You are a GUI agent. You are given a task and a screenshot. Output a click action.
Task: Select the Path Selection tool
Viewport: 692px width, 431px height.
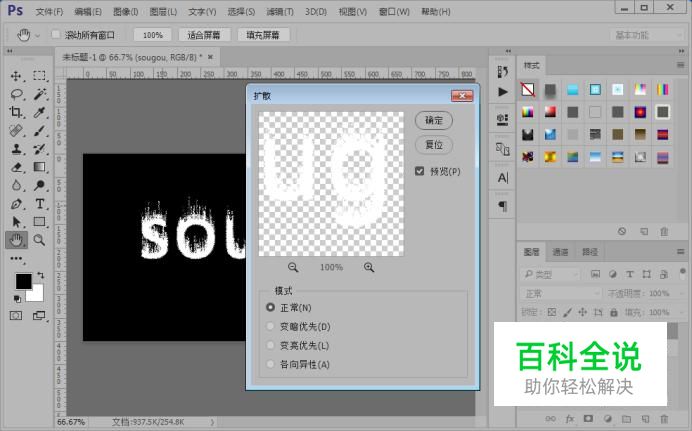pos(16,221)
